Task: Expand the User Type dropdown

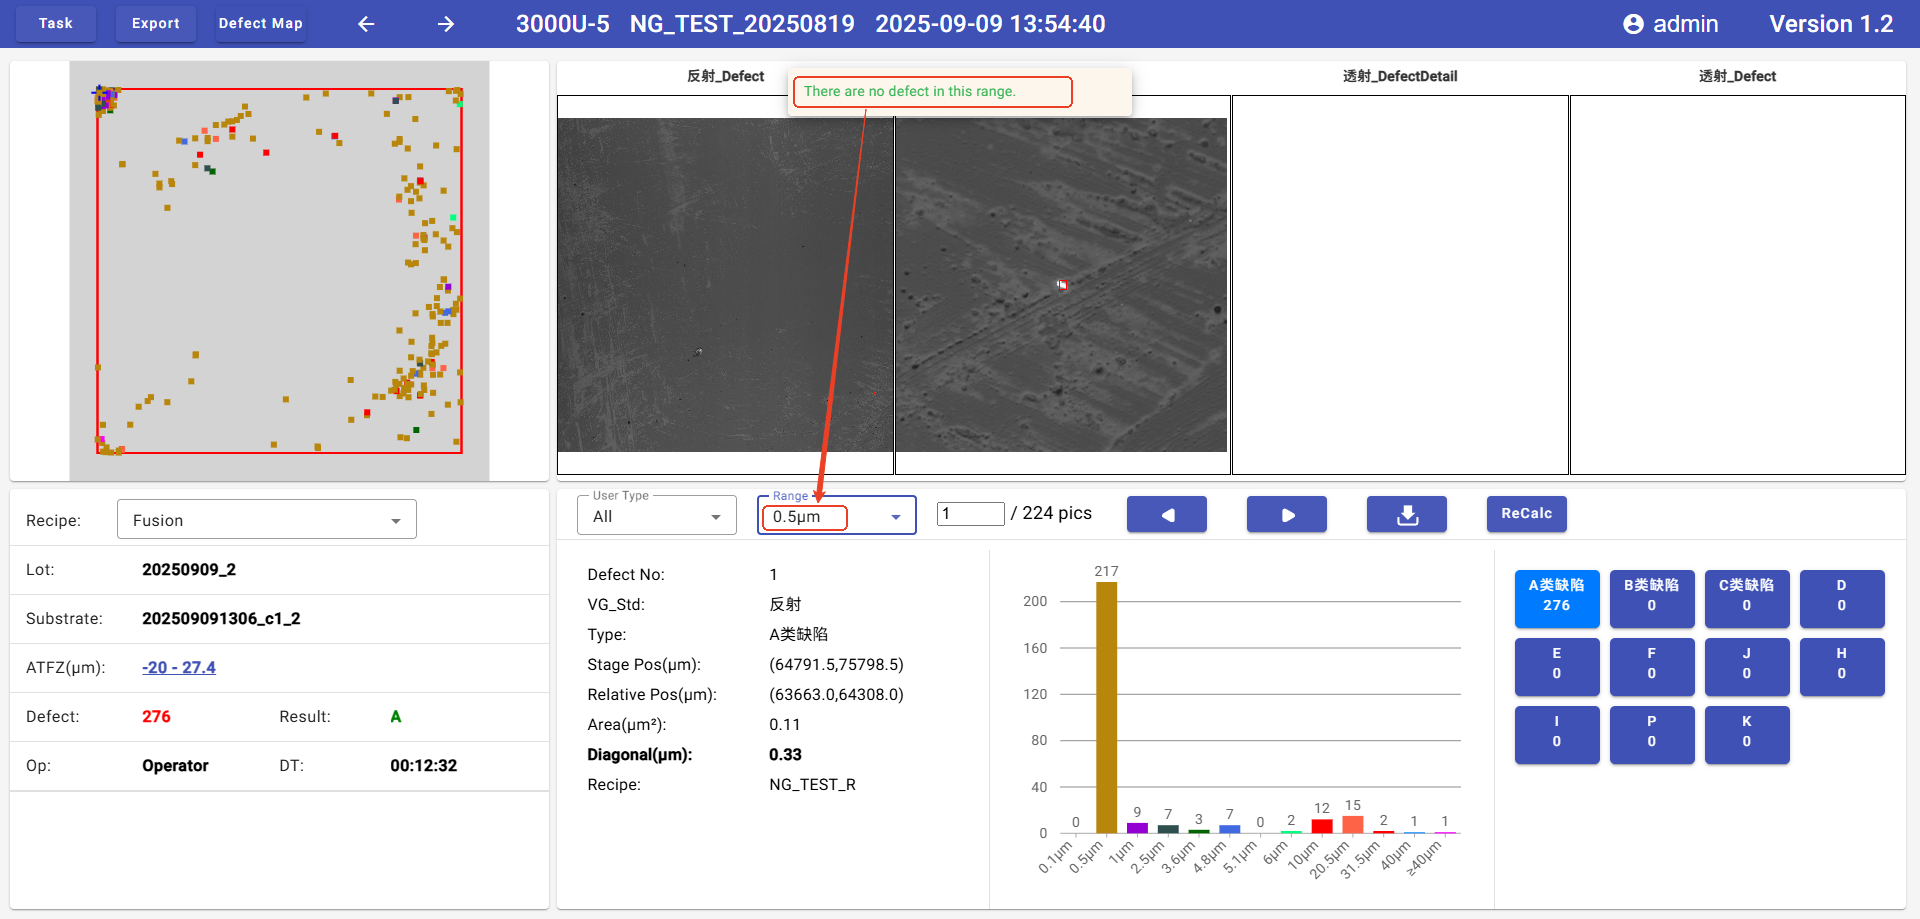Action: [x=656, y=516]
